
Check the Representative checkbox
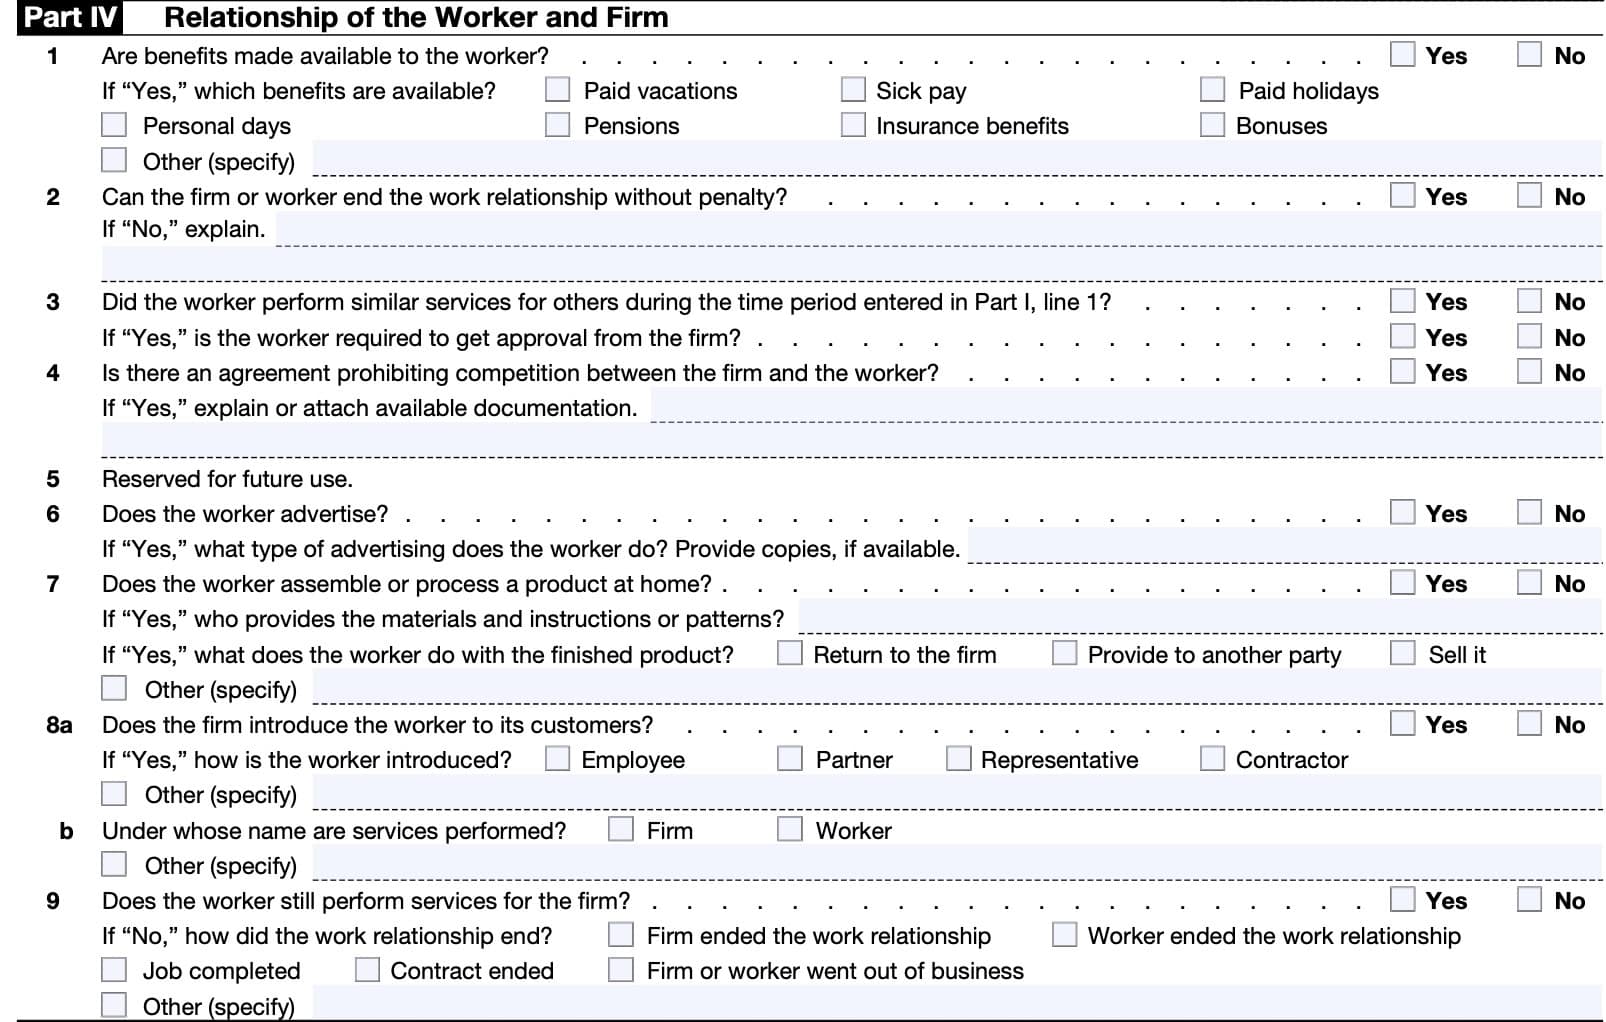958,759
